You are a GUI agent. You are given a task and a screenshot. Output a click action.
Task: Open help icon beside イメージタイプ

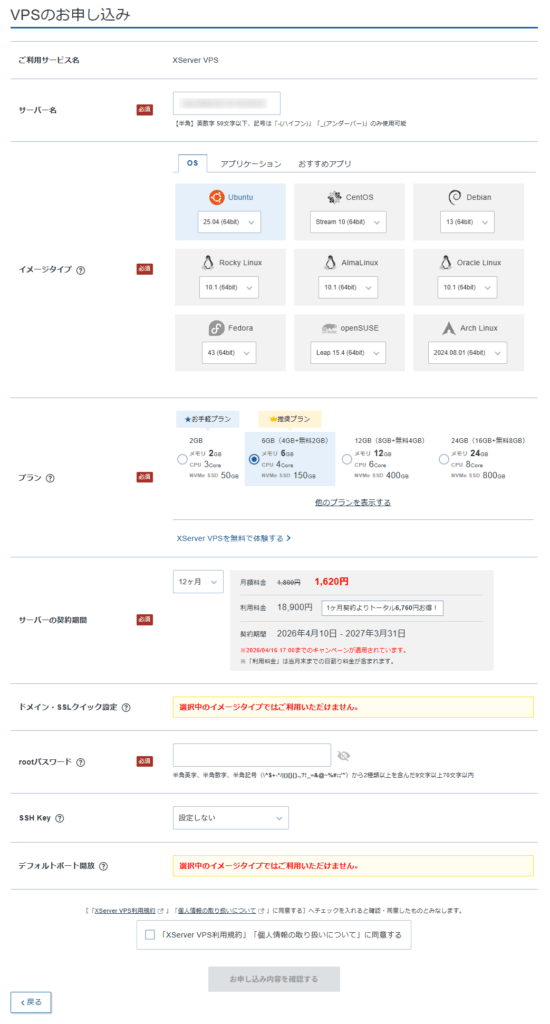pyautogui.click(x=81, y=270)
